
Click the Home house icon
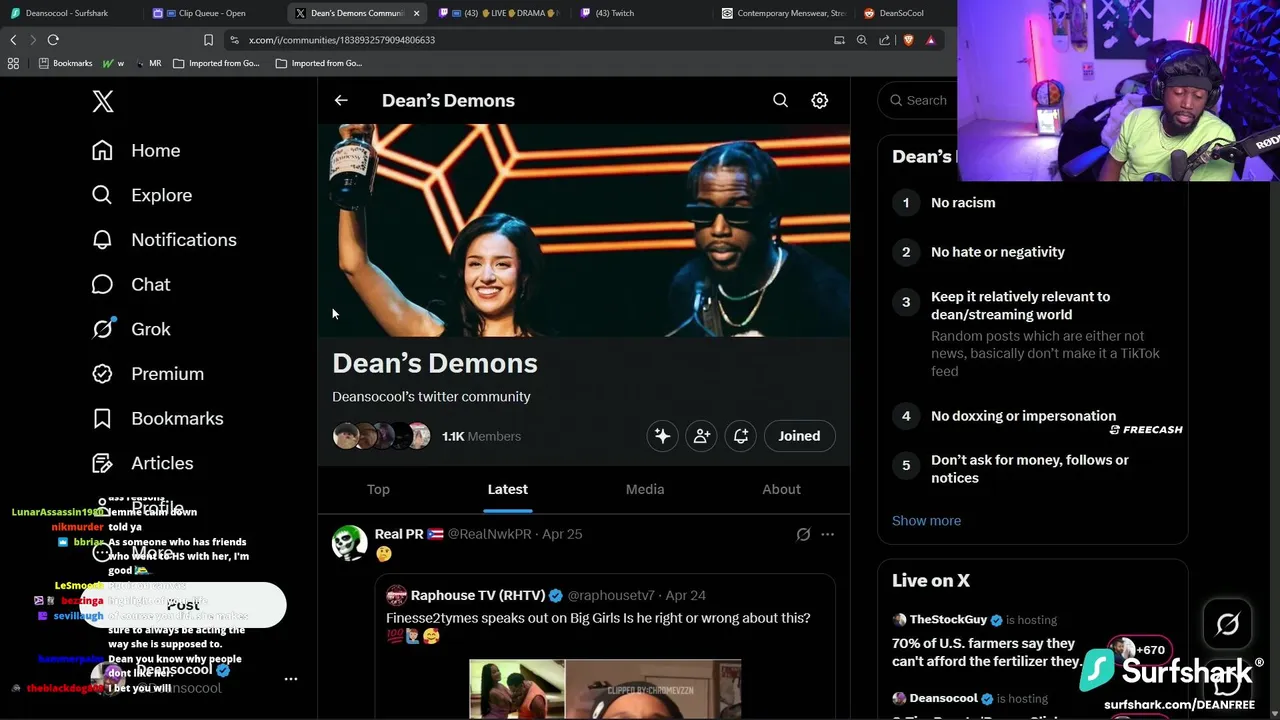[x=102, y=150]
